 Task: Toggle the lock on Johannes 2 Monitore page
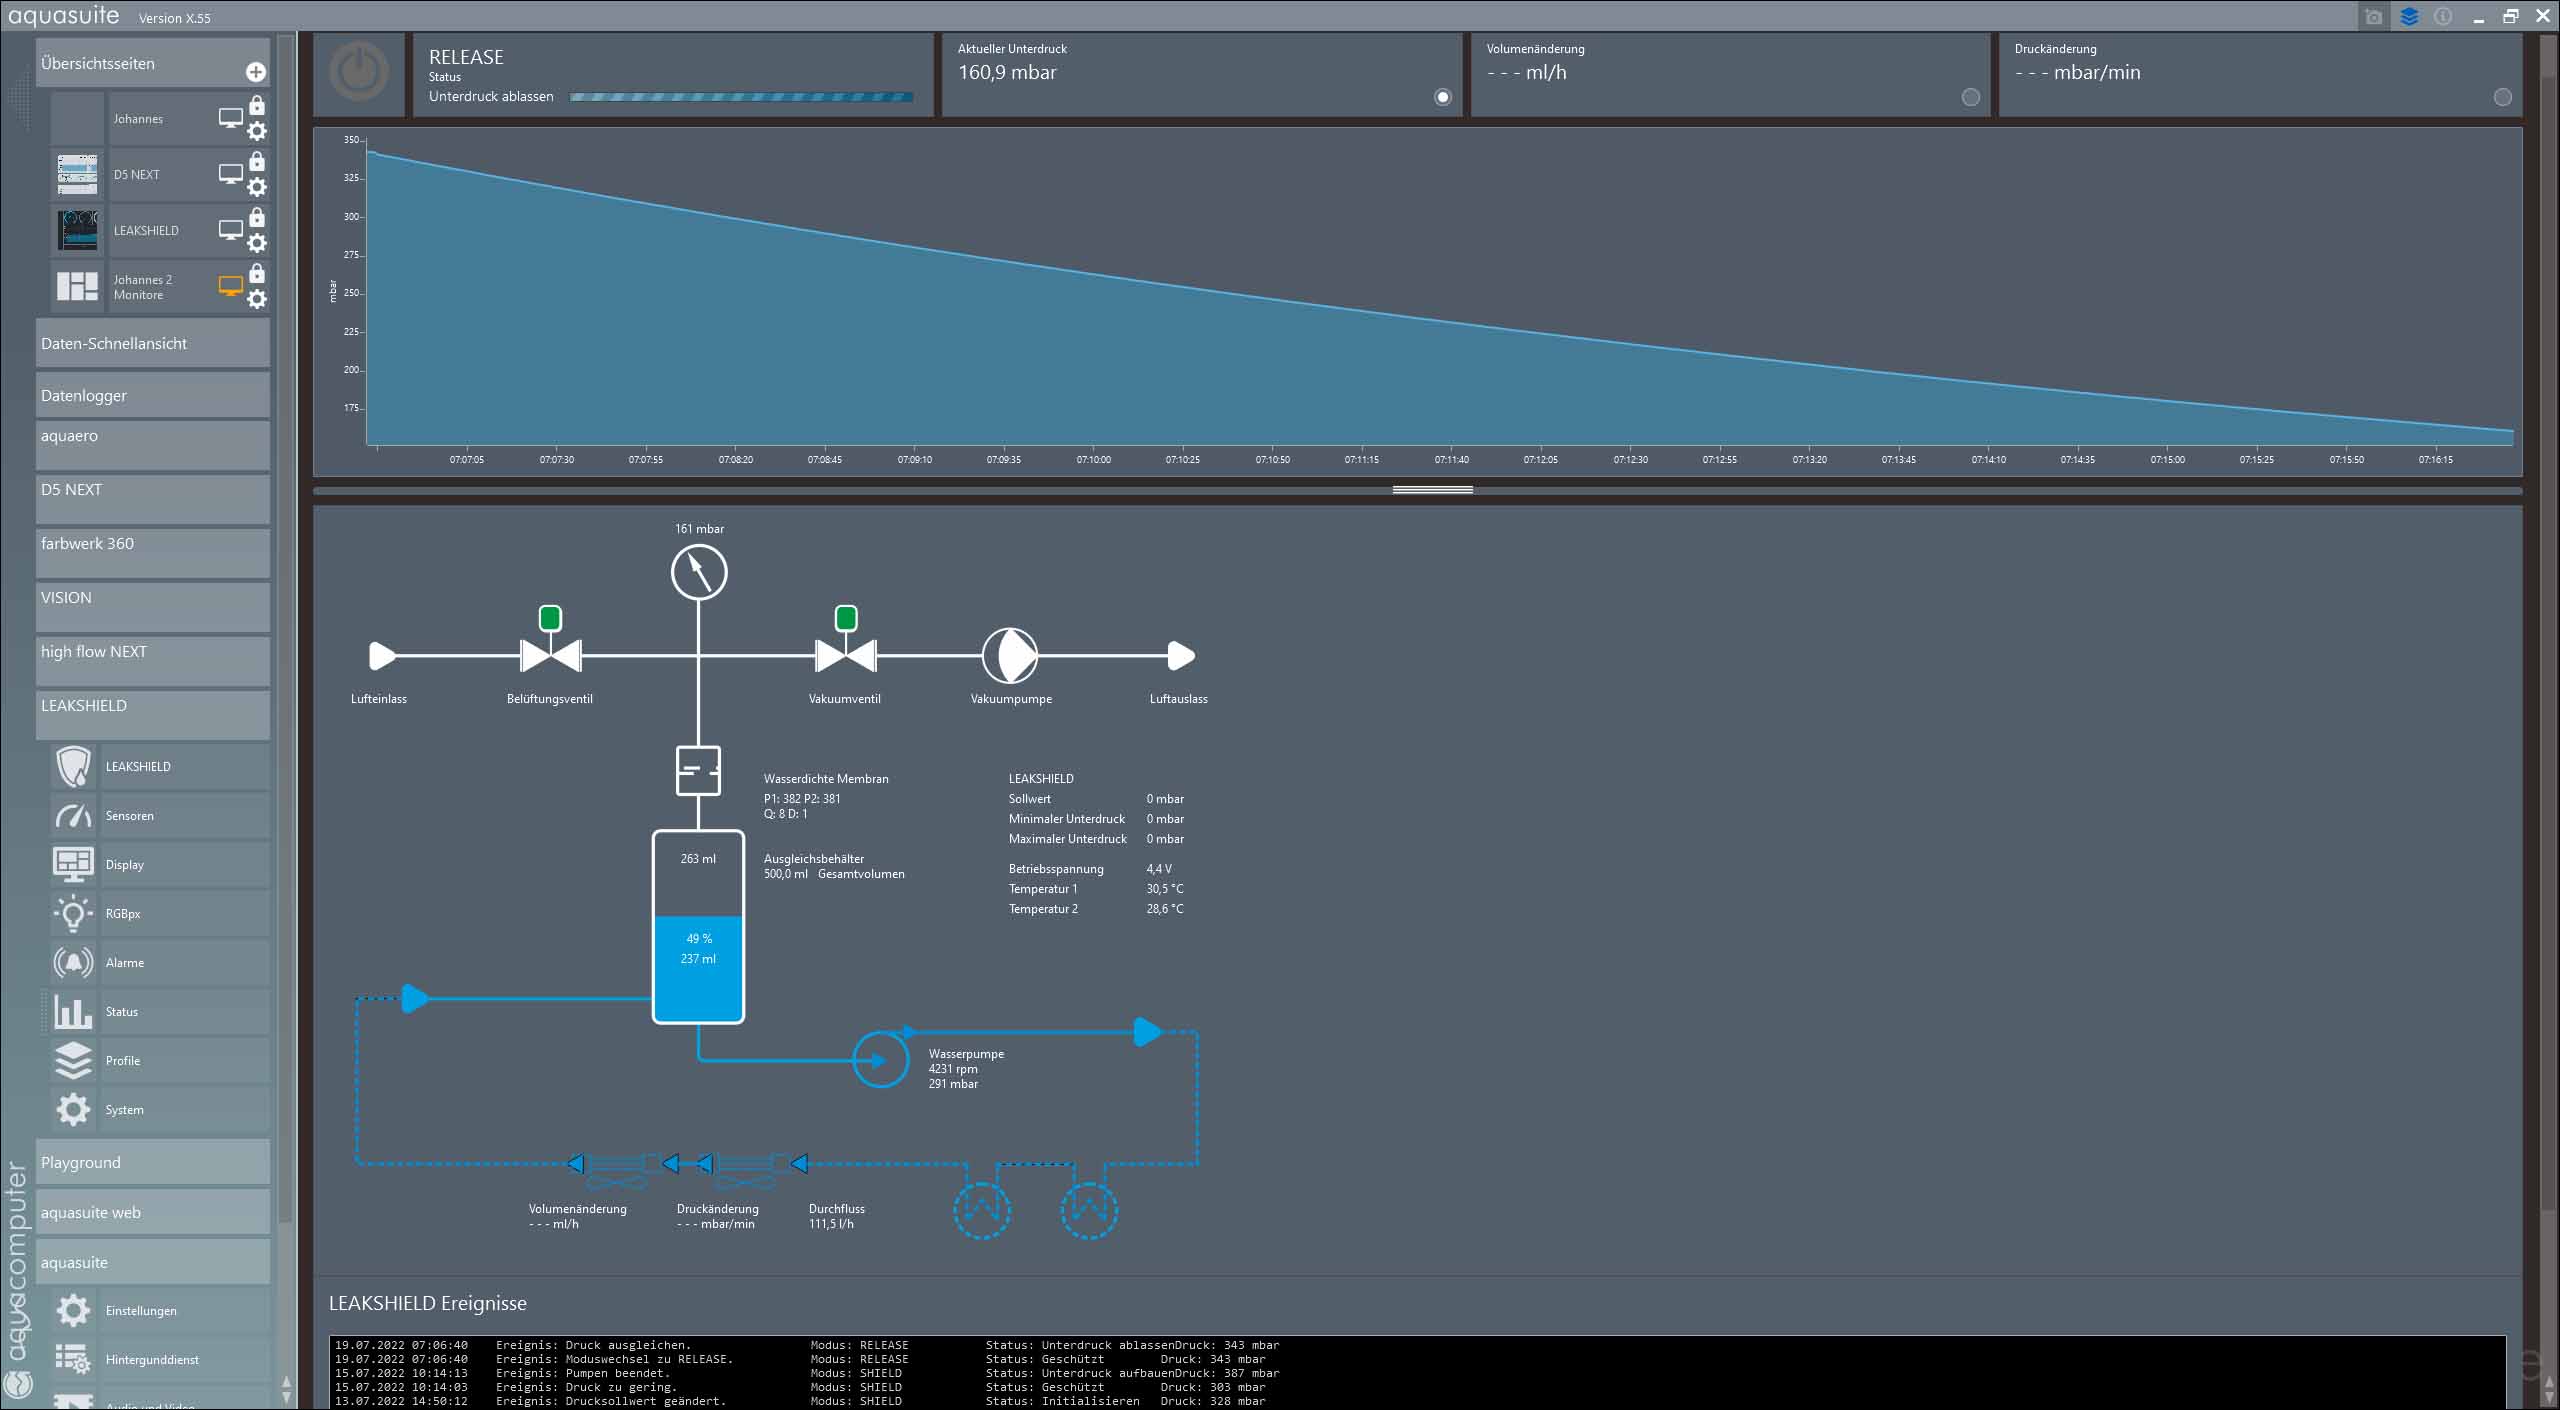point(257,273)
